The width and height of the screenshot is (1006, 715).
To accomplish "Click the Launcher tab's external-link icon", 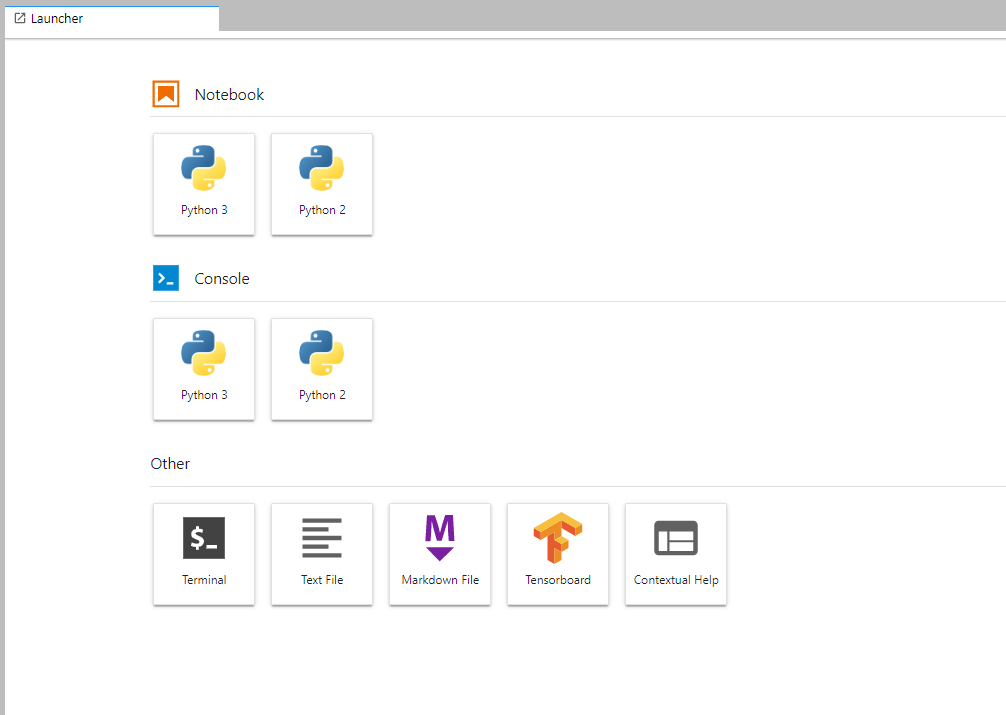I will [x=20, y=18].
